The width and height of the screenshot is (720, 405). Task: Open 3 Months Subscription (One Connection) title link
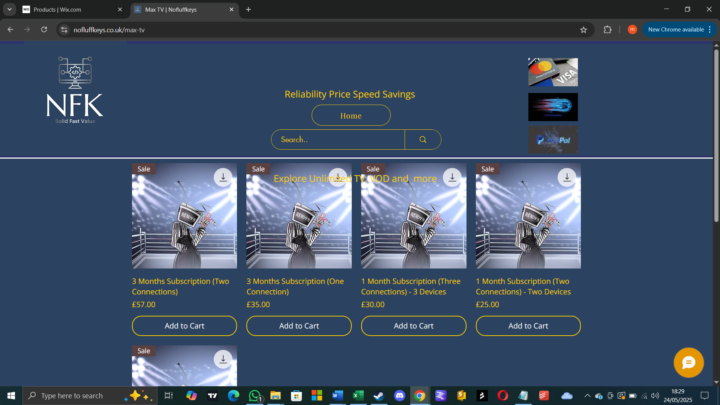pyautogui.click(x=295, y=287)
